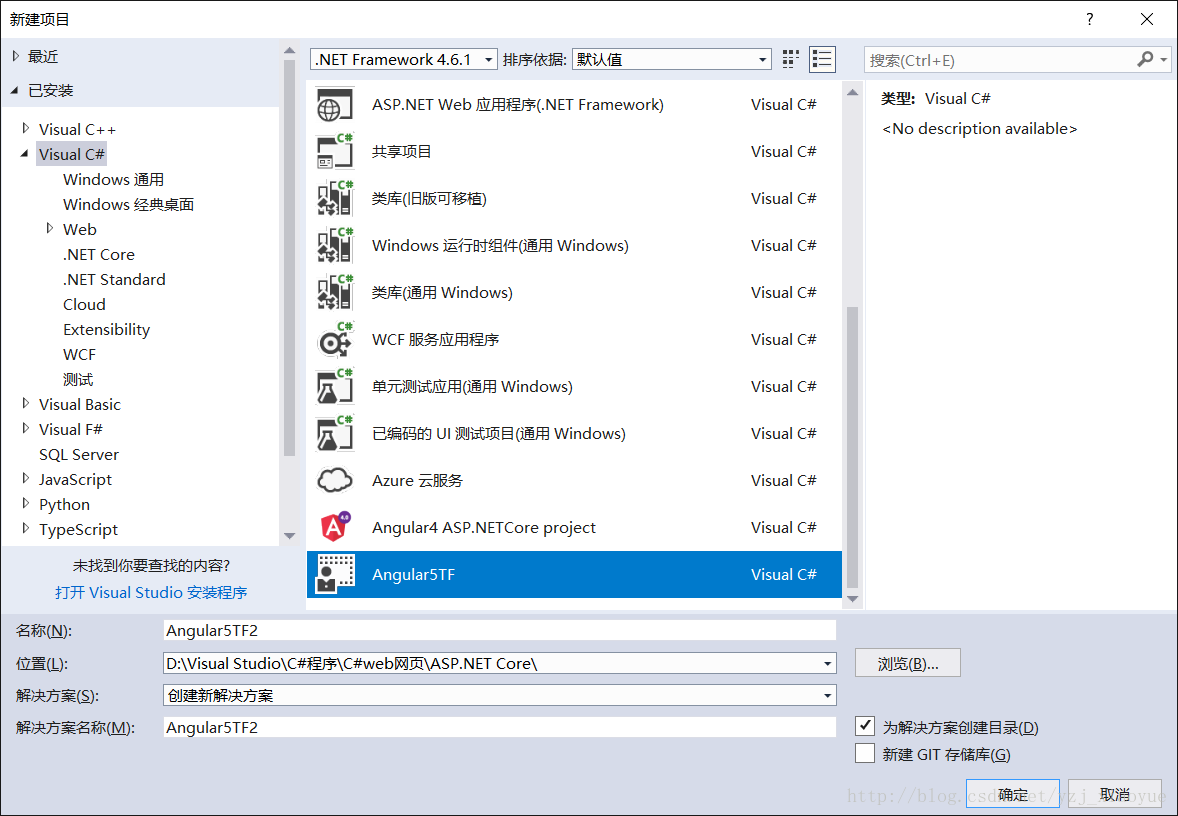Select SQL Server in the tree
The width and height of the screenshot is (1178, 816).
(x=79, y=455)
